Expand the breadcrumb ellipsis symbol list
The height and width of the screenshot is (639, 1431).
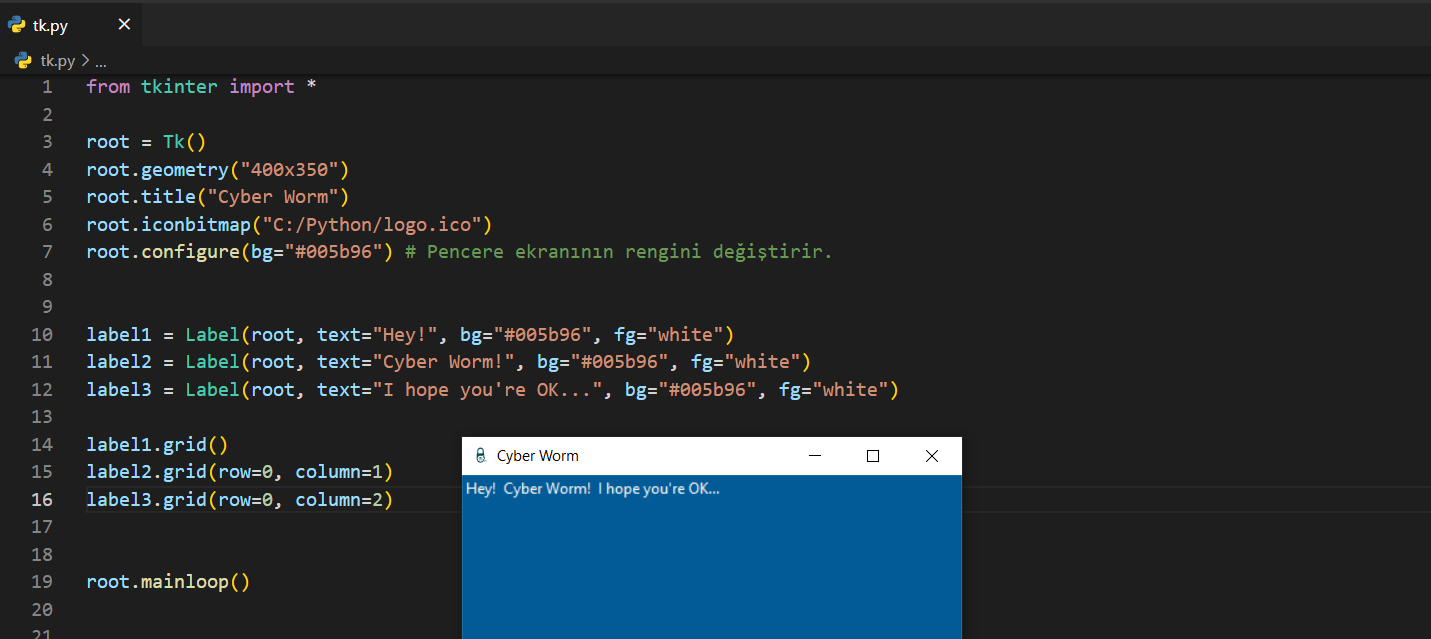click(x=100, y=61)
